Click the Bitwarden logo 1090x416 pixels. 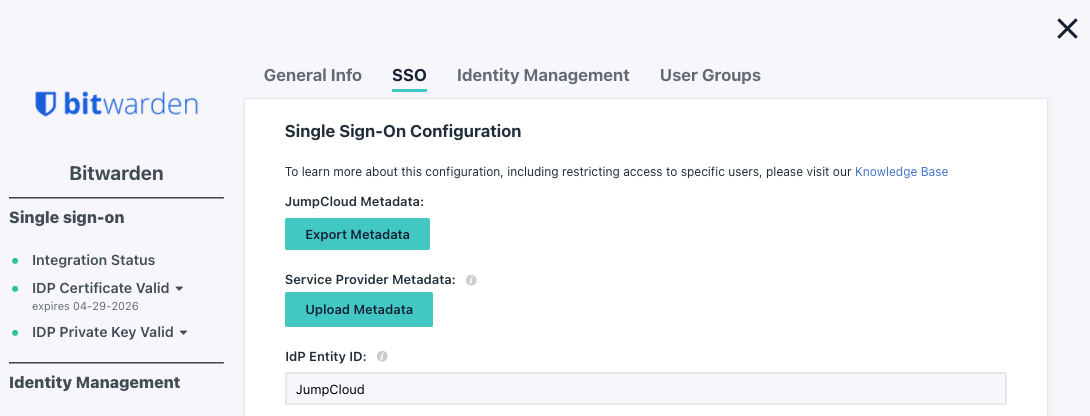pos(116,104)
